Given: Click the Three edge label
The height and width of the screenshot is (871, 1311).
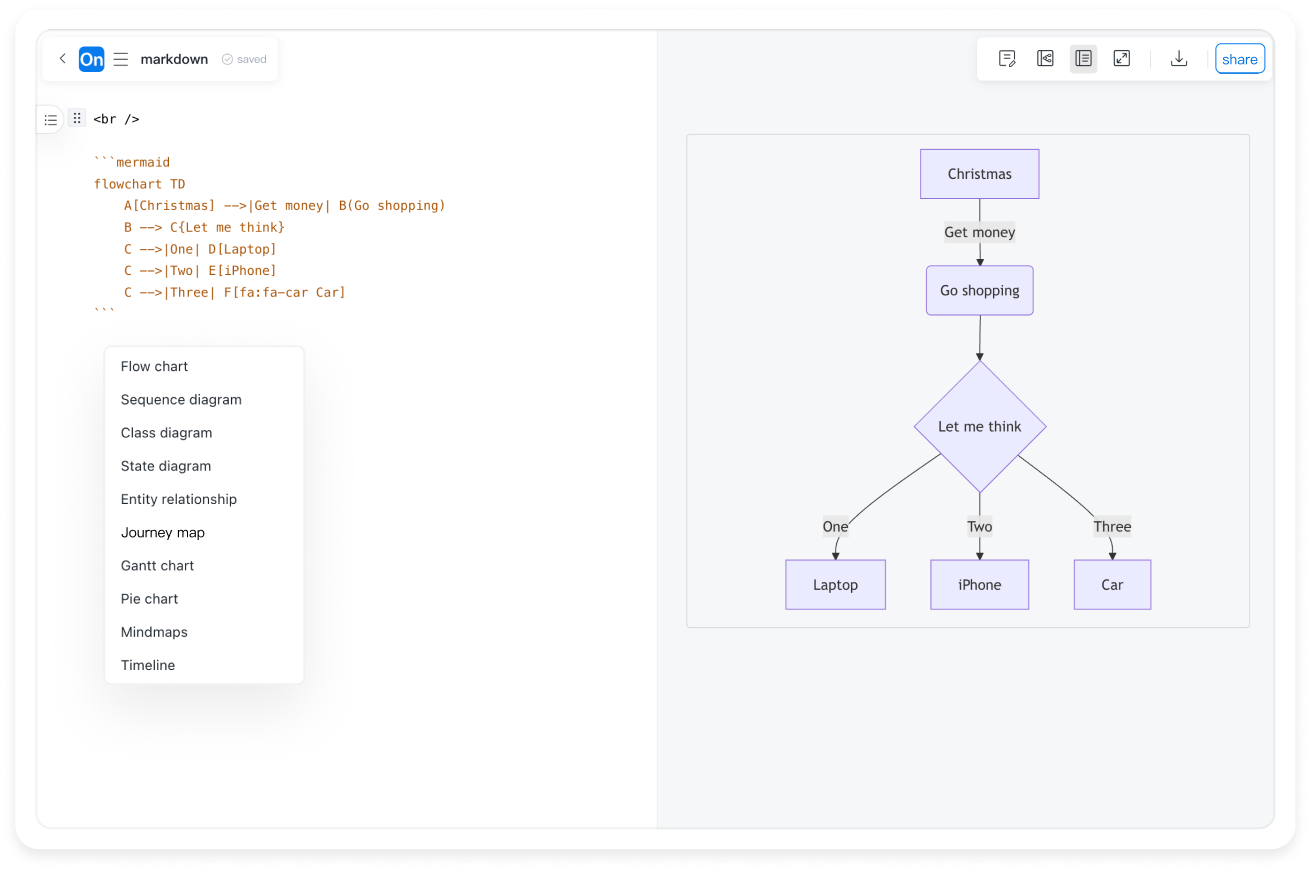Looking at the screenshot, I should (1112, 527).
